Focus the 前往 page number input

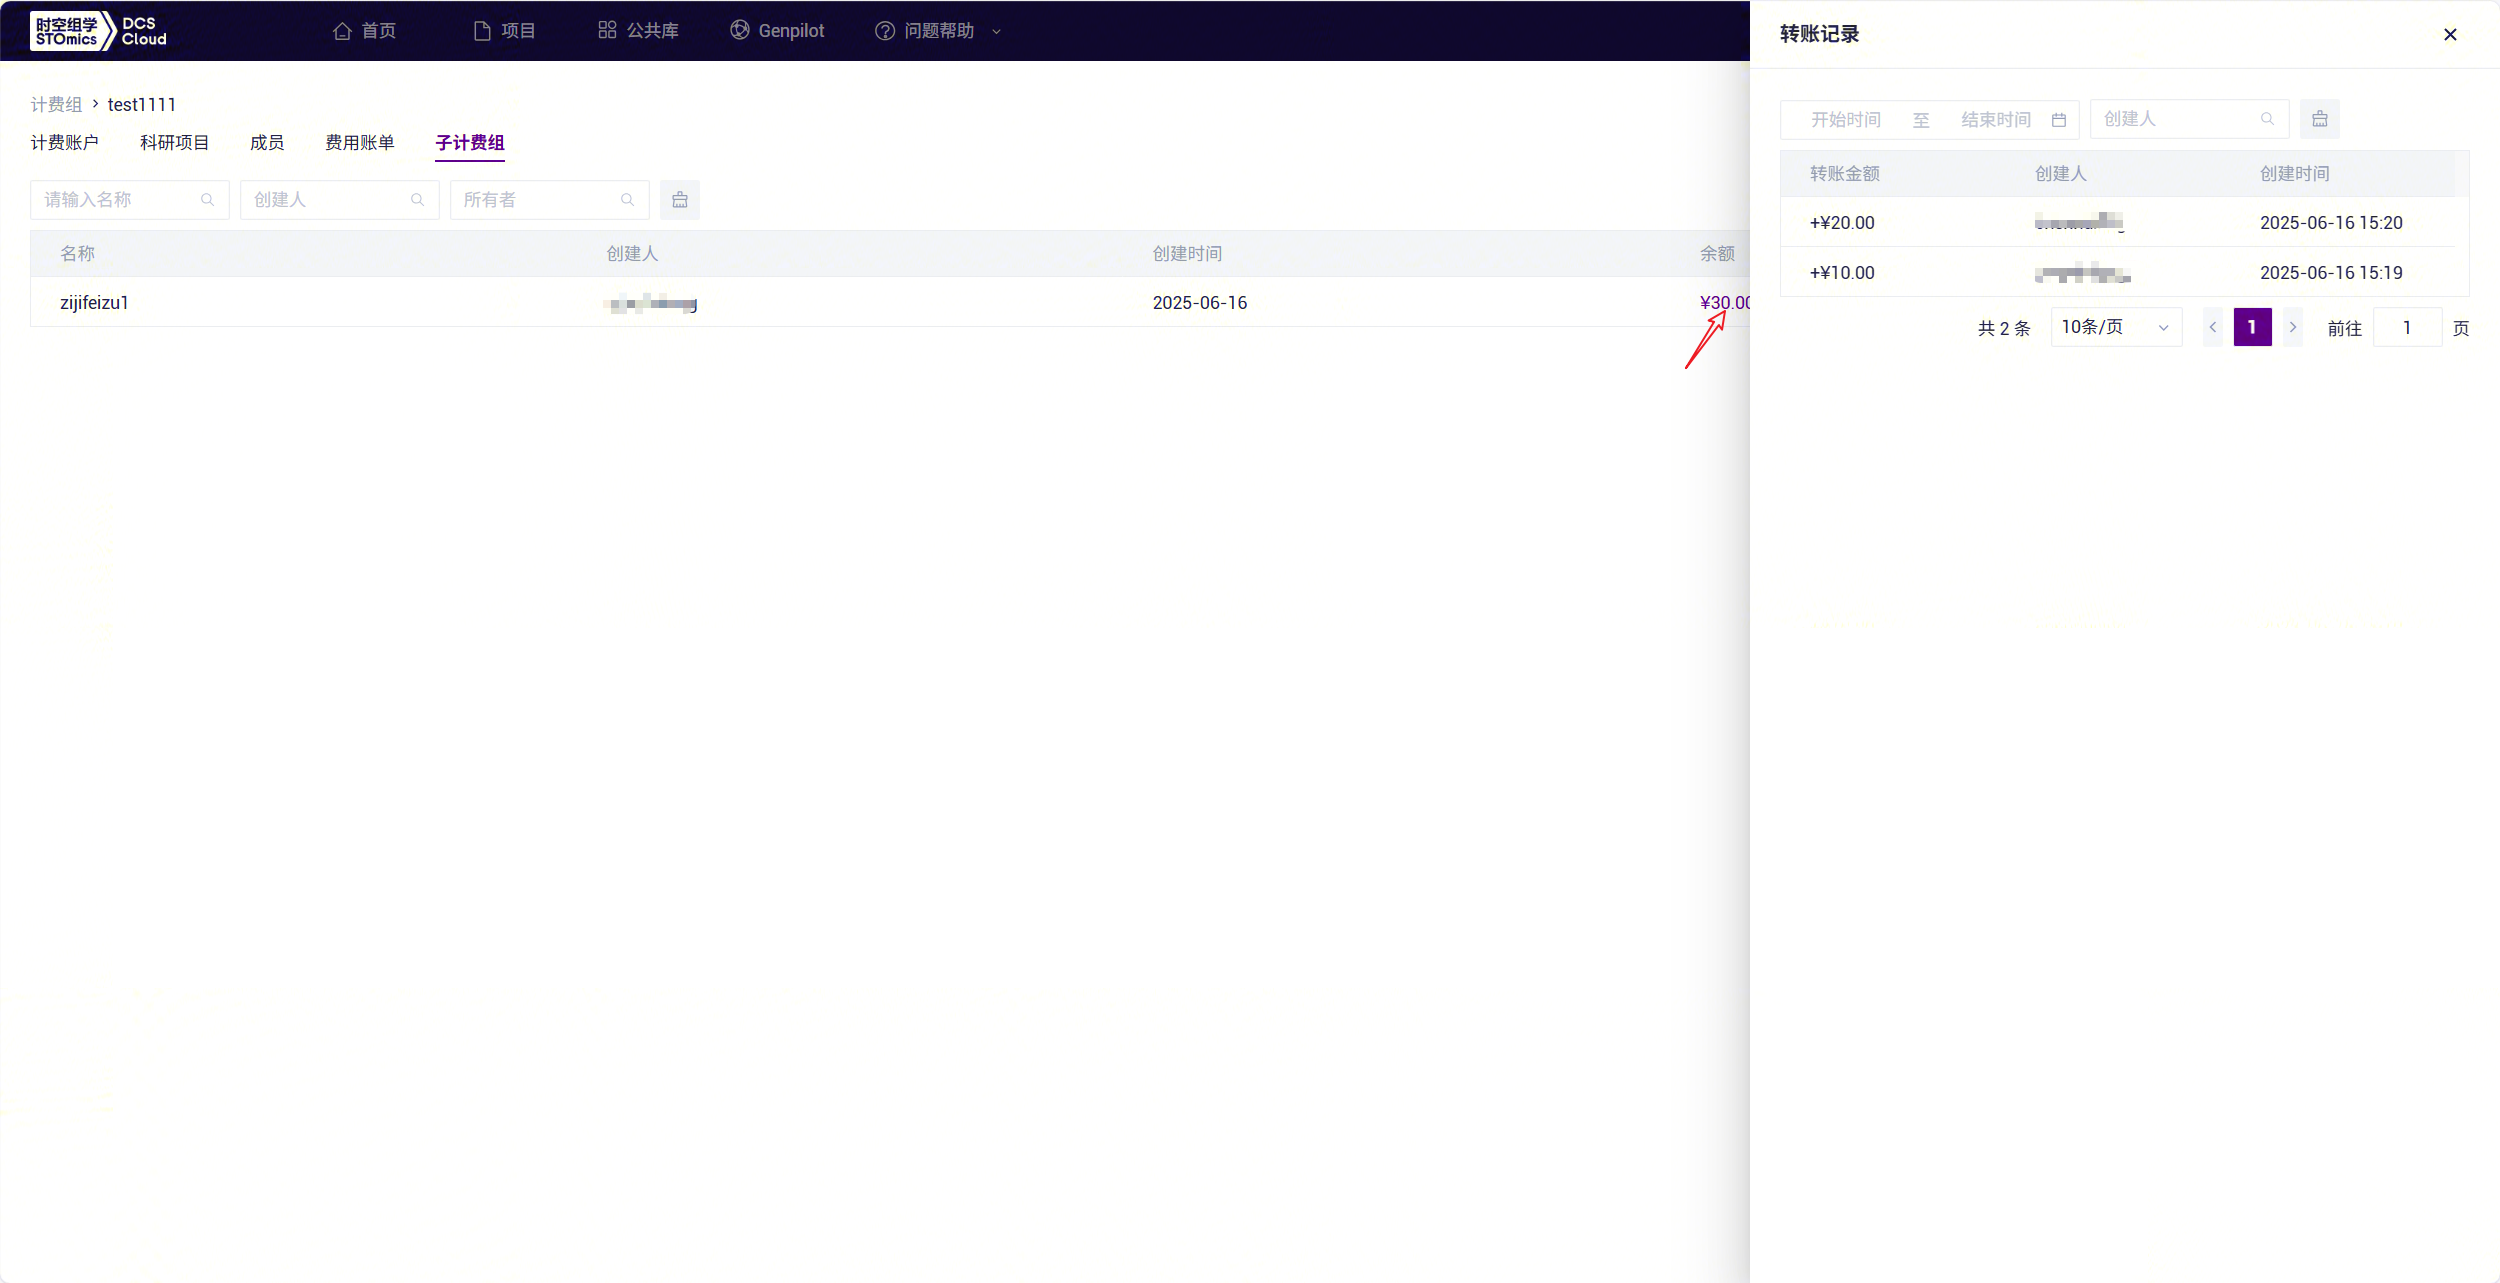(2408, 327)
